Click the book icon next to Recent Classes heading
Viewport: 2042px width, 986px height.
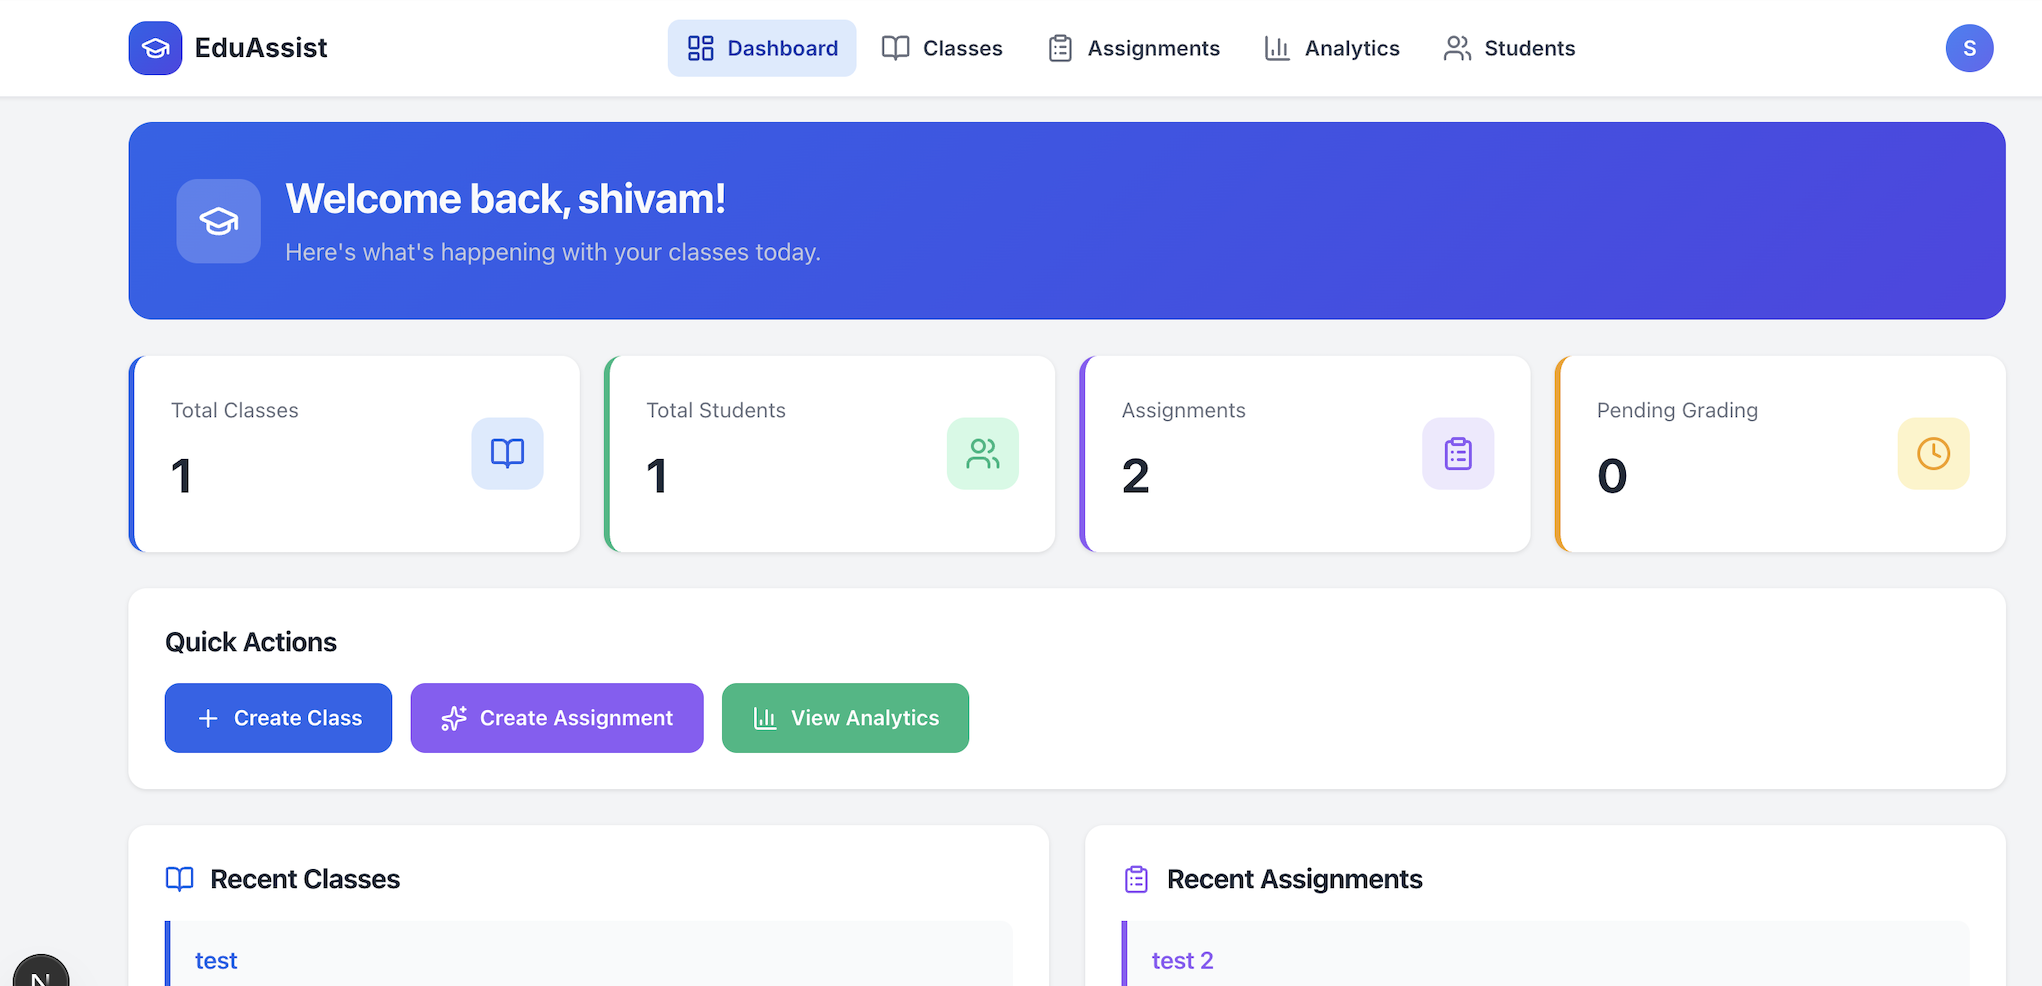click(x=180, y=879)
